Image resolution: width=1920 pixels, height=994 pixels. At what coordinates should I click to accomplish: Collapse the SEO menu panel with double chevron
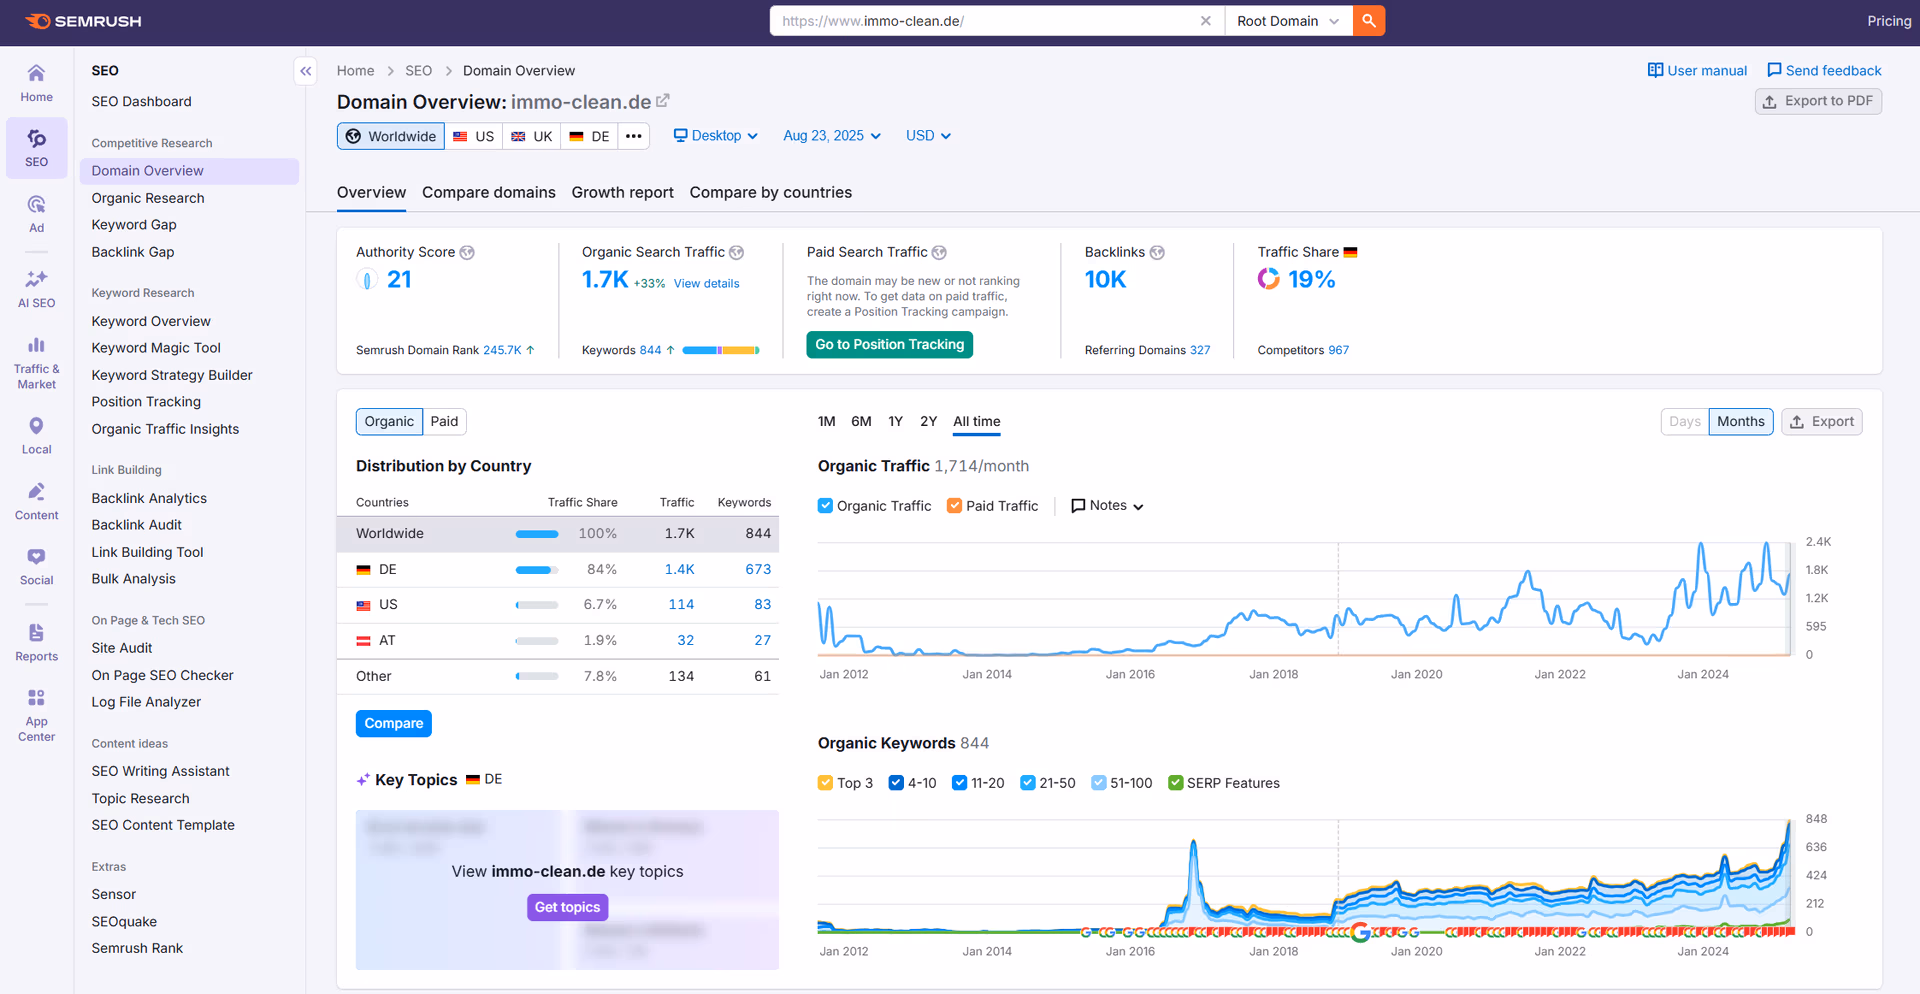pos(306,71)
